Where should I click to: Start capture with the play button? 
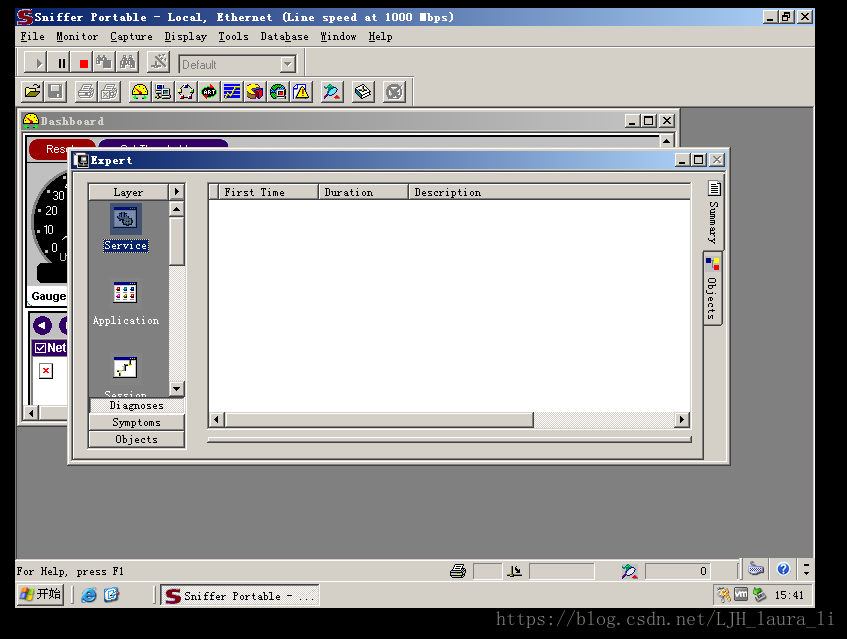pos(35,63)
